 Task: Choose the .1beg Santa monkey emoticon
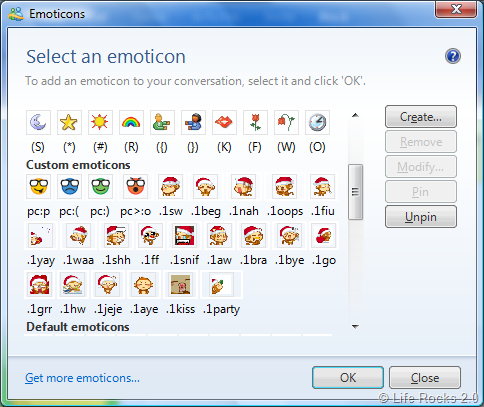[x=206, y=186]
